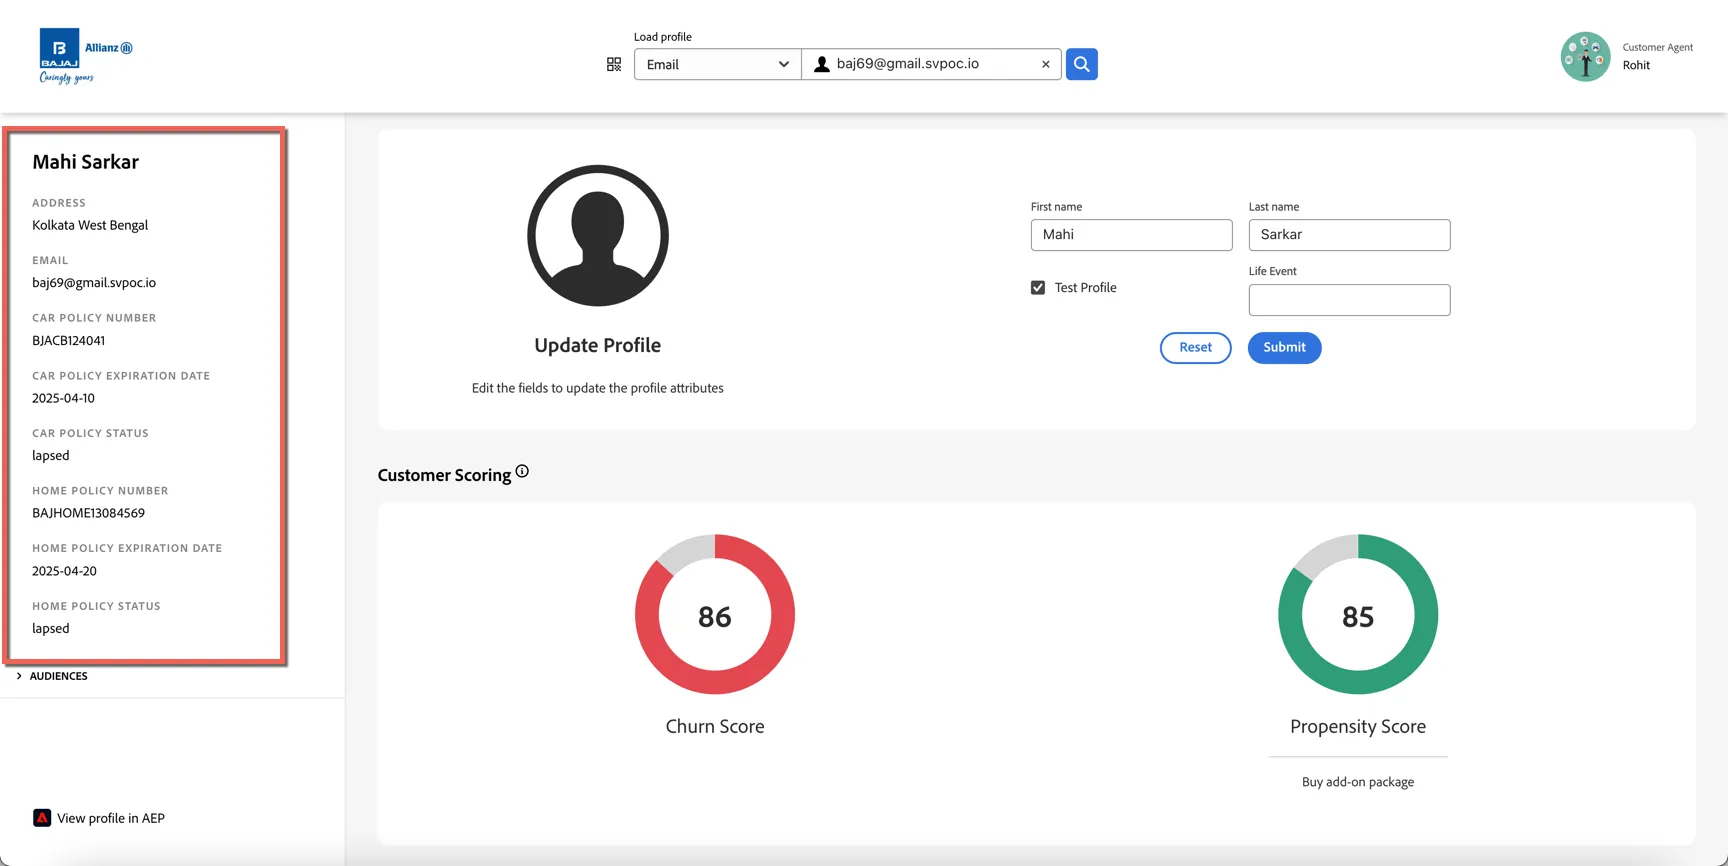1728x866 pixels.
Task: Toggle the Test Profile checkbox
Action: [x=1038, y=288]
